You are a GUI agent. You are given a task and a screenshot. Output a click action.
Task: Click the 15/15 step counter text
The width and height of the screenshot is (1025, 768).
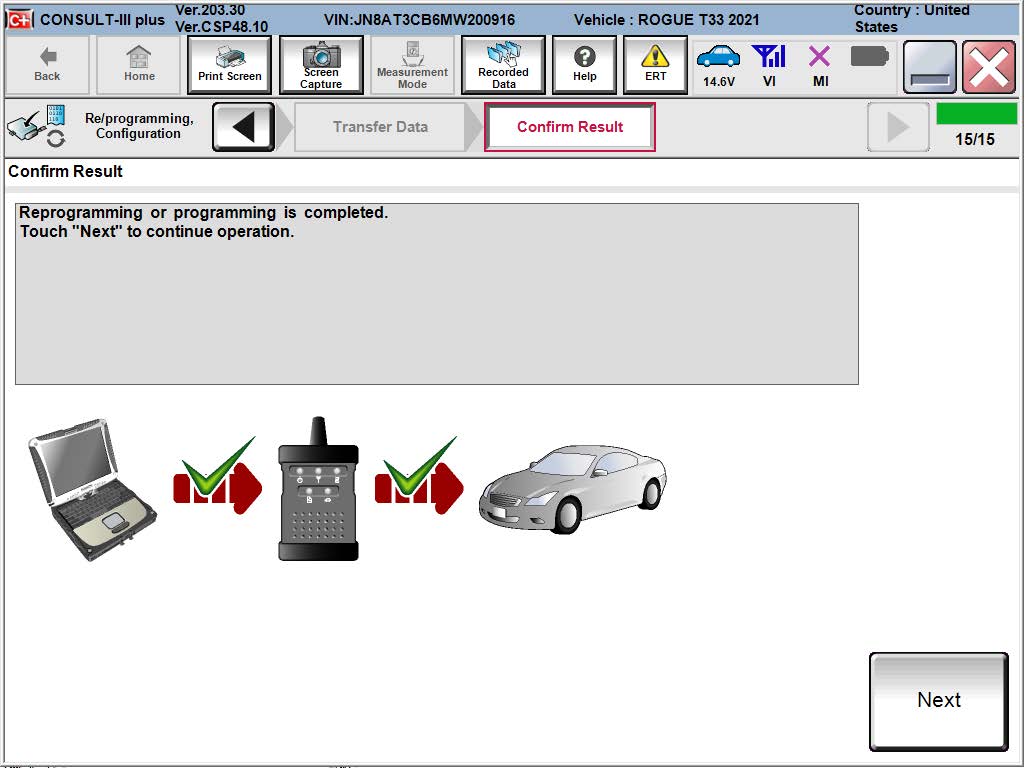pos(975,139)
